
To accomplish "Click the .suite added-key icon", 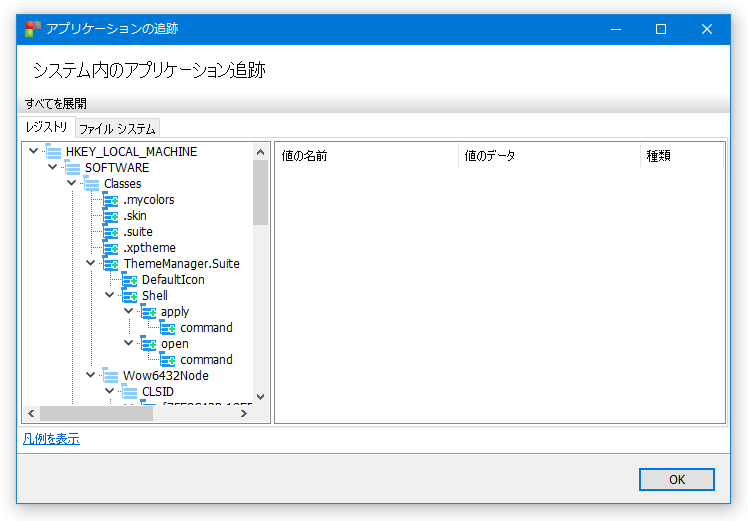I will [111, 232].
